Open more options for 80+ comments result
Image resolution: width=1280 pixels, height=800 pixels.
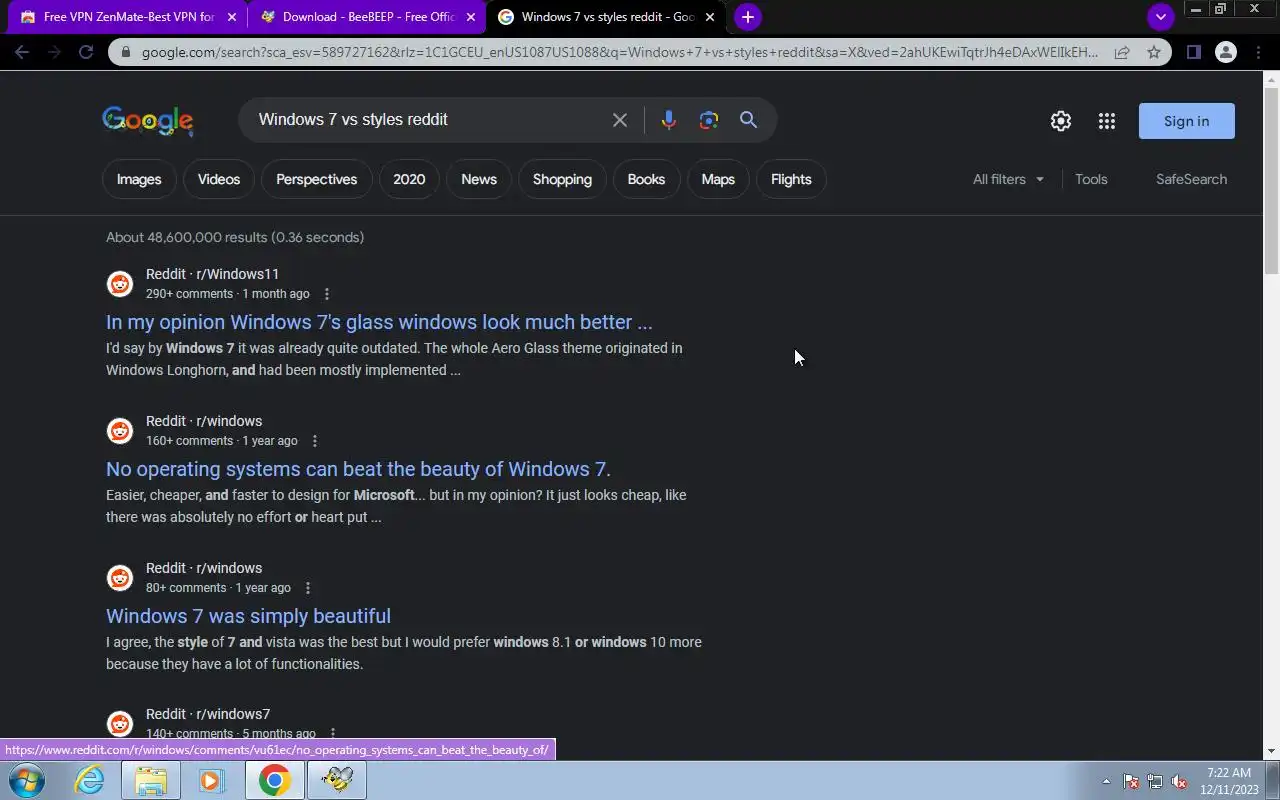point(308,588)
